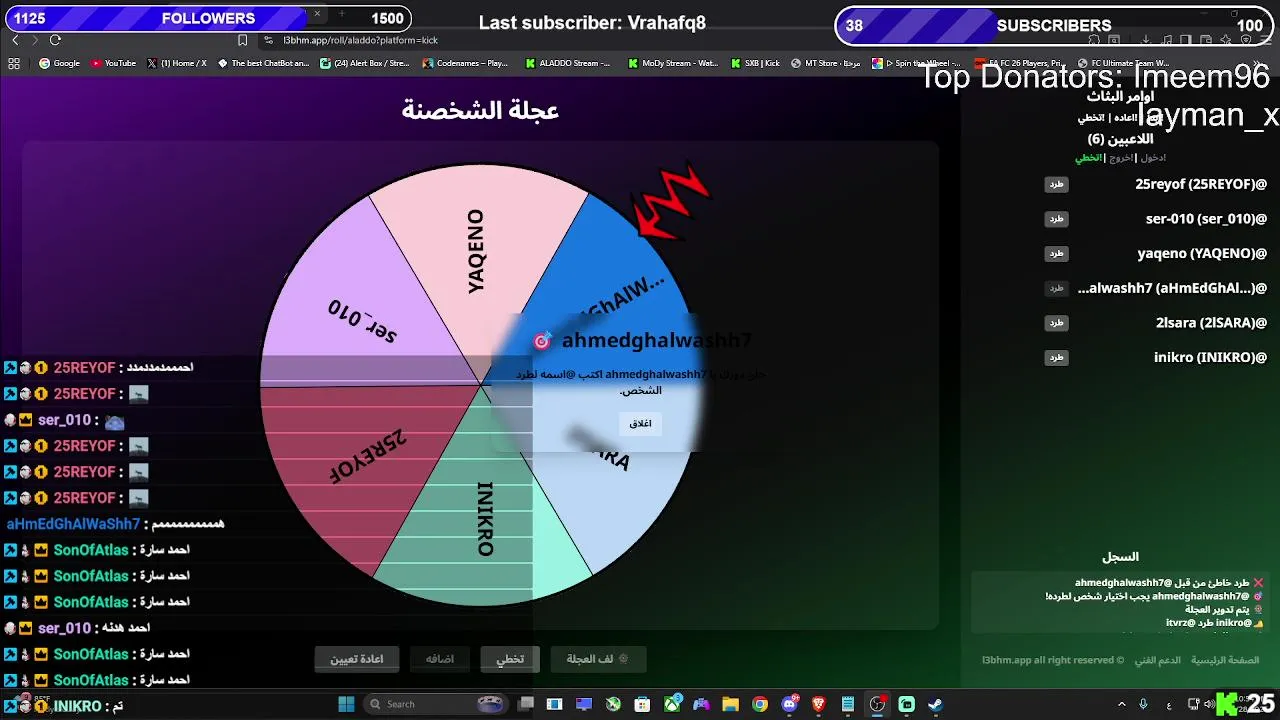Kick player ser-010 using طرد button

(1056, 219)
